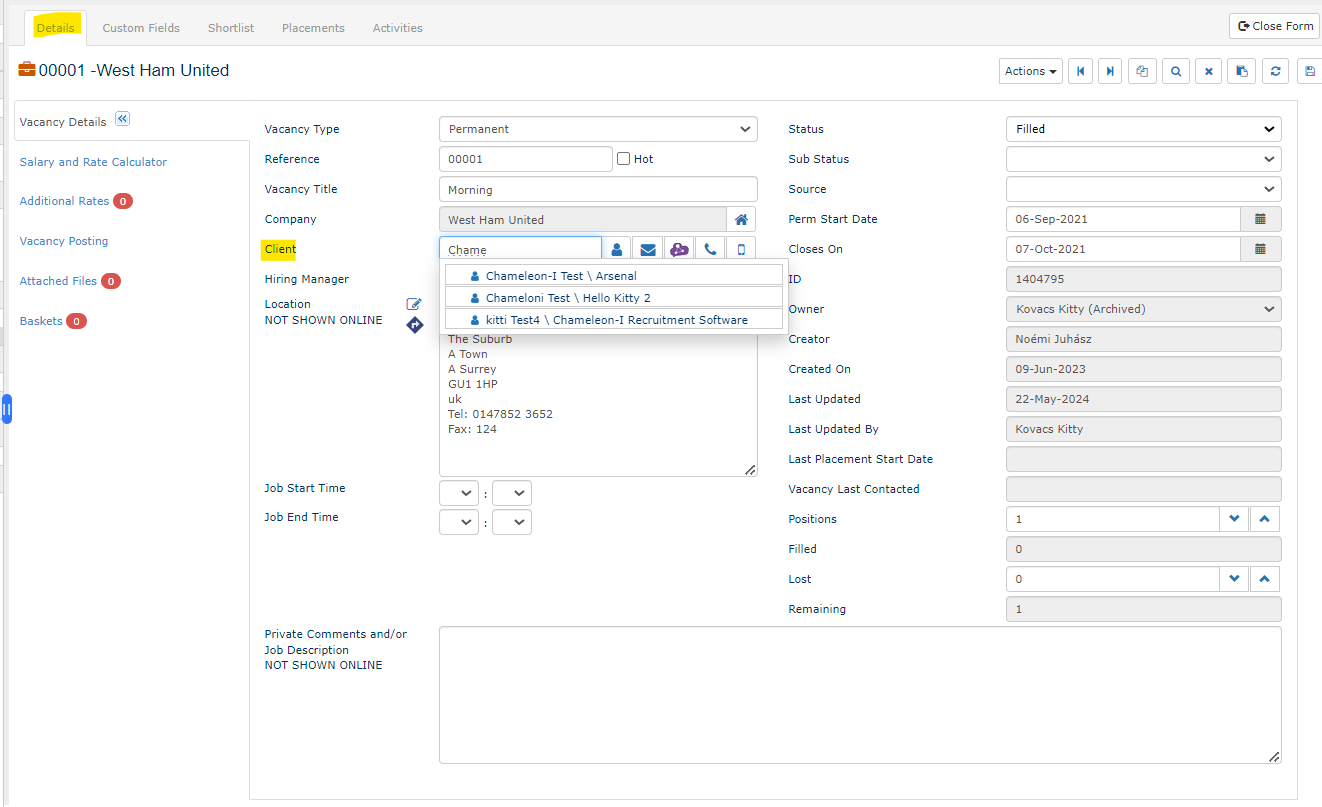Select suggestion Chameloni Test \ Hello Kitty 2
Viewport: 1322px width, 807px height.
tap(614, 297)
